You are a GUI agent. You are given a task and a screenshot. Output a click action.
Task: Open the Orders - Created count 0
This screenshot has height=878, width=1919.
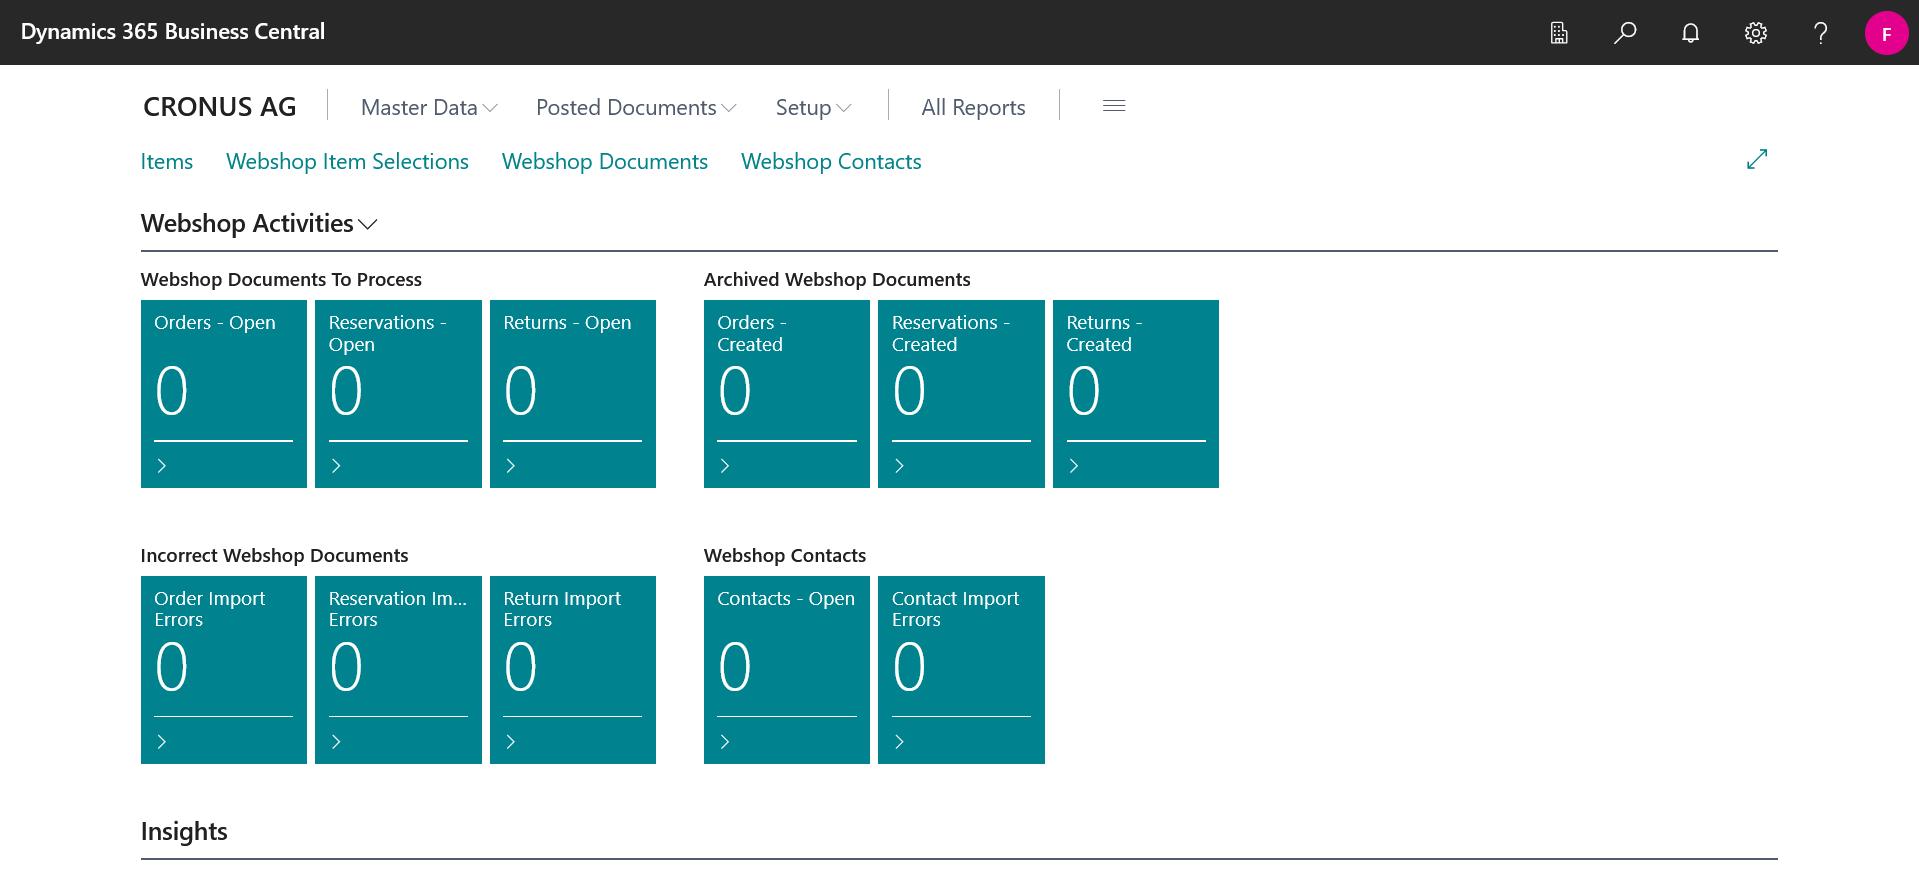[x=735, y=391]
